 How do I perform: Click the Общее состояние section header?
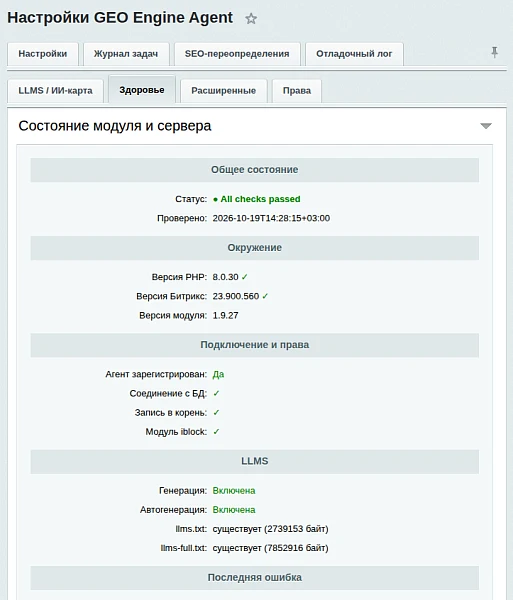pyautogui.click(x=255, y=170)
